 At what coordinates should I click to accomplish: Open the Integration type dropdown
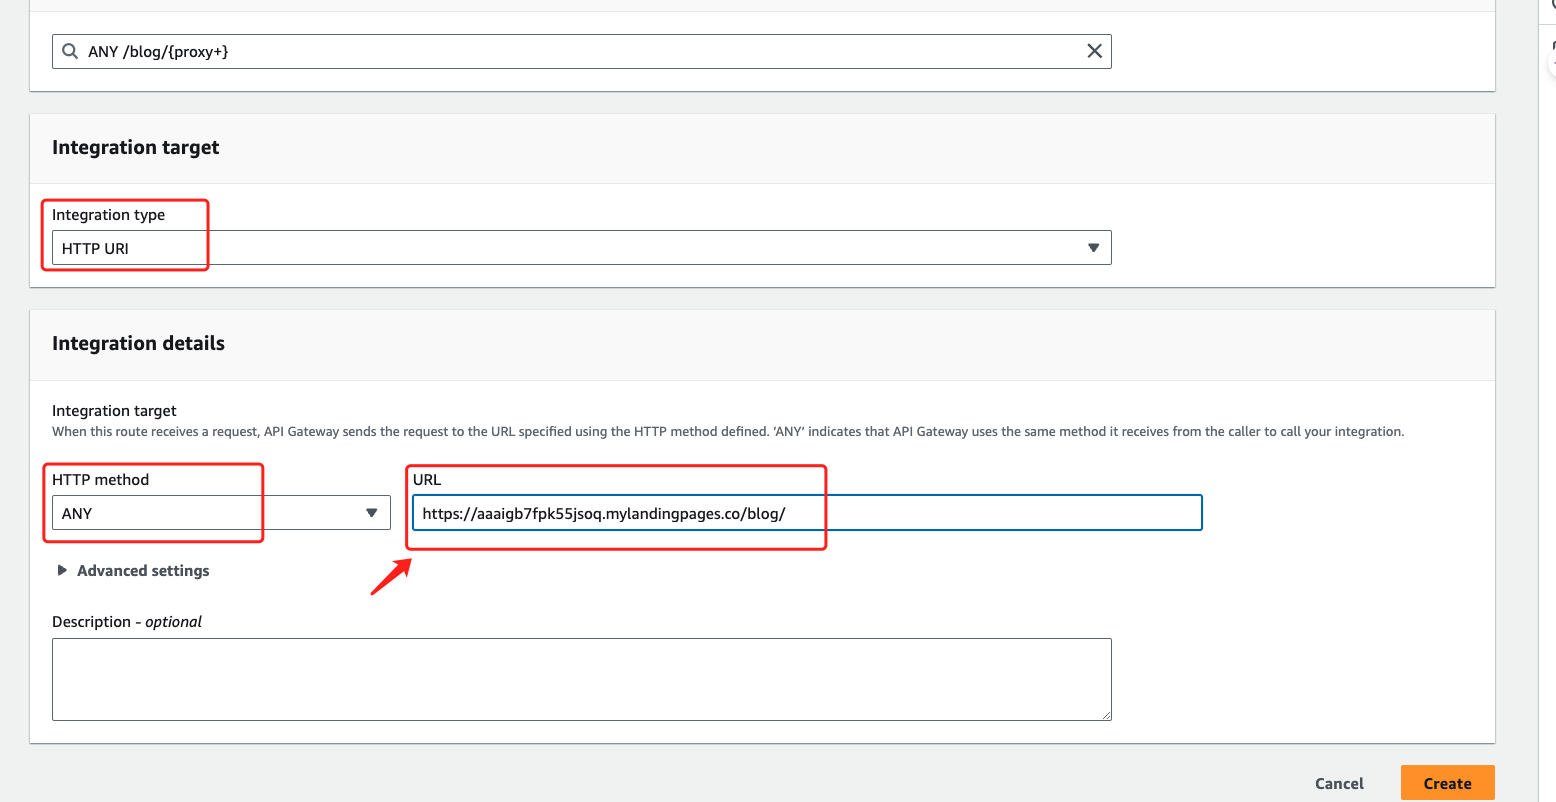[x=581, y=248]
